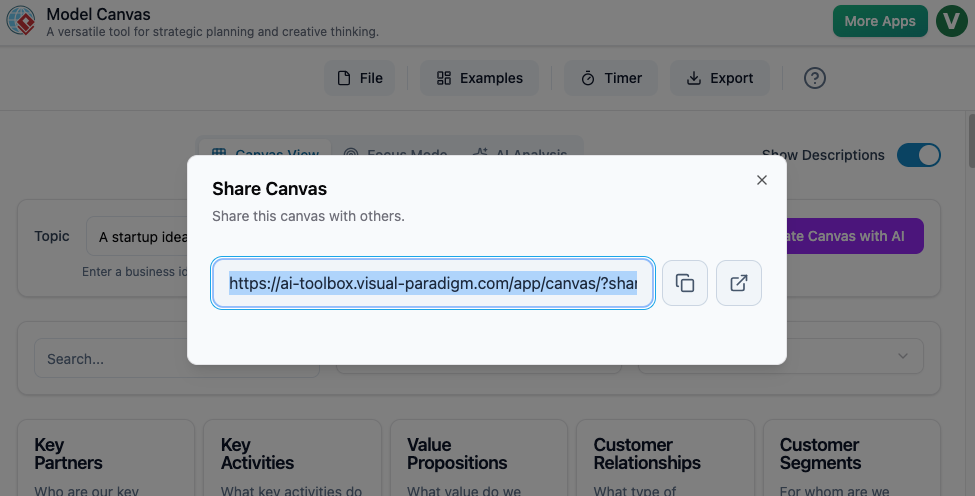
Task: Switch to the Canvas View tab
Action: (266, 152)
